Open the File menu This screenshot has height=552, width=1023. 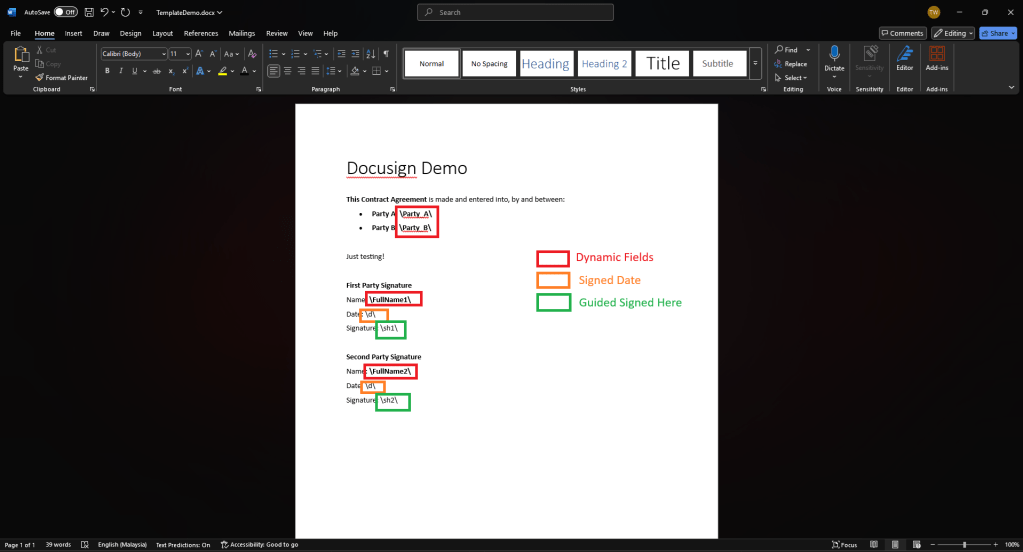click(16, 33)
